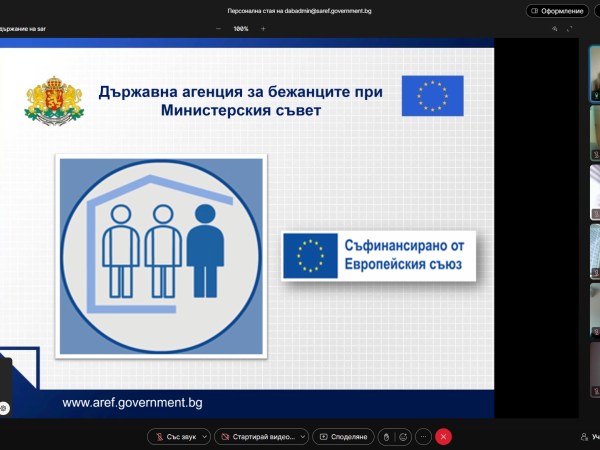600x450 pixels.
Task: Unmute microphone with the Със звук button
Action: pyautogui.click(x=176, y=437)
